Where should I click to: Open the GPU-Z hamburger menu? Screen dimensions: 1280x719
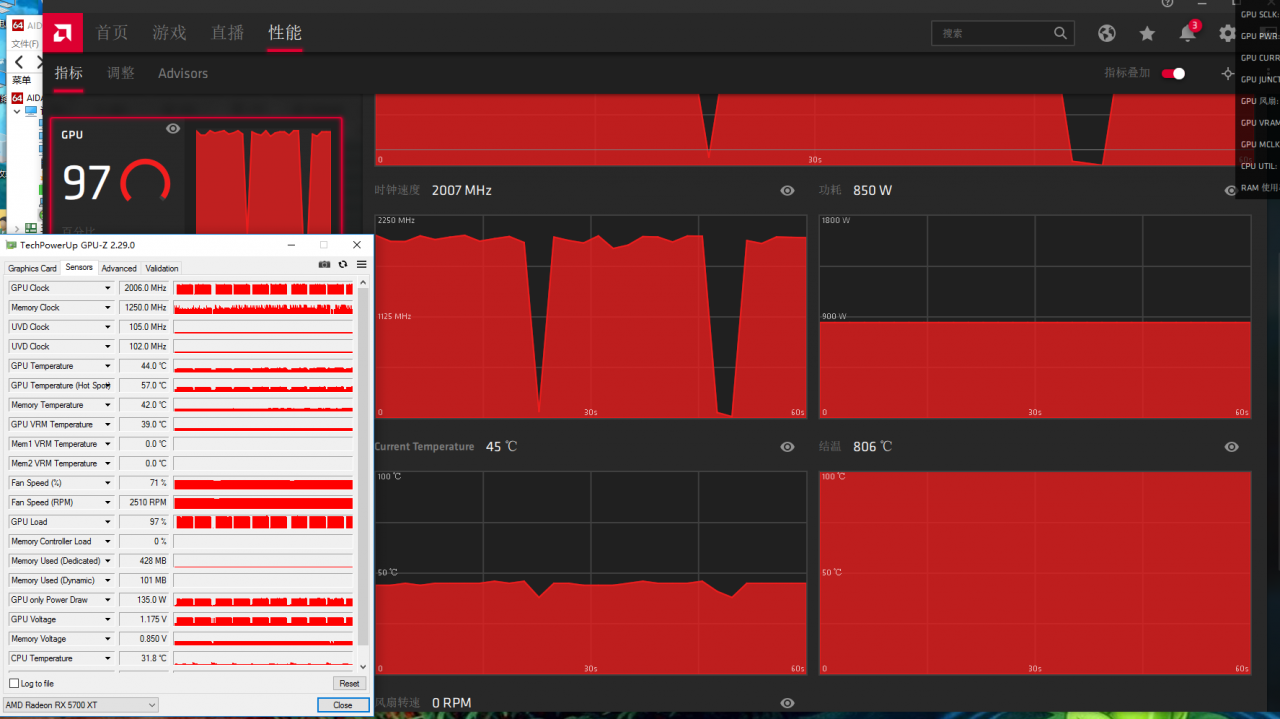pos(361,264)
